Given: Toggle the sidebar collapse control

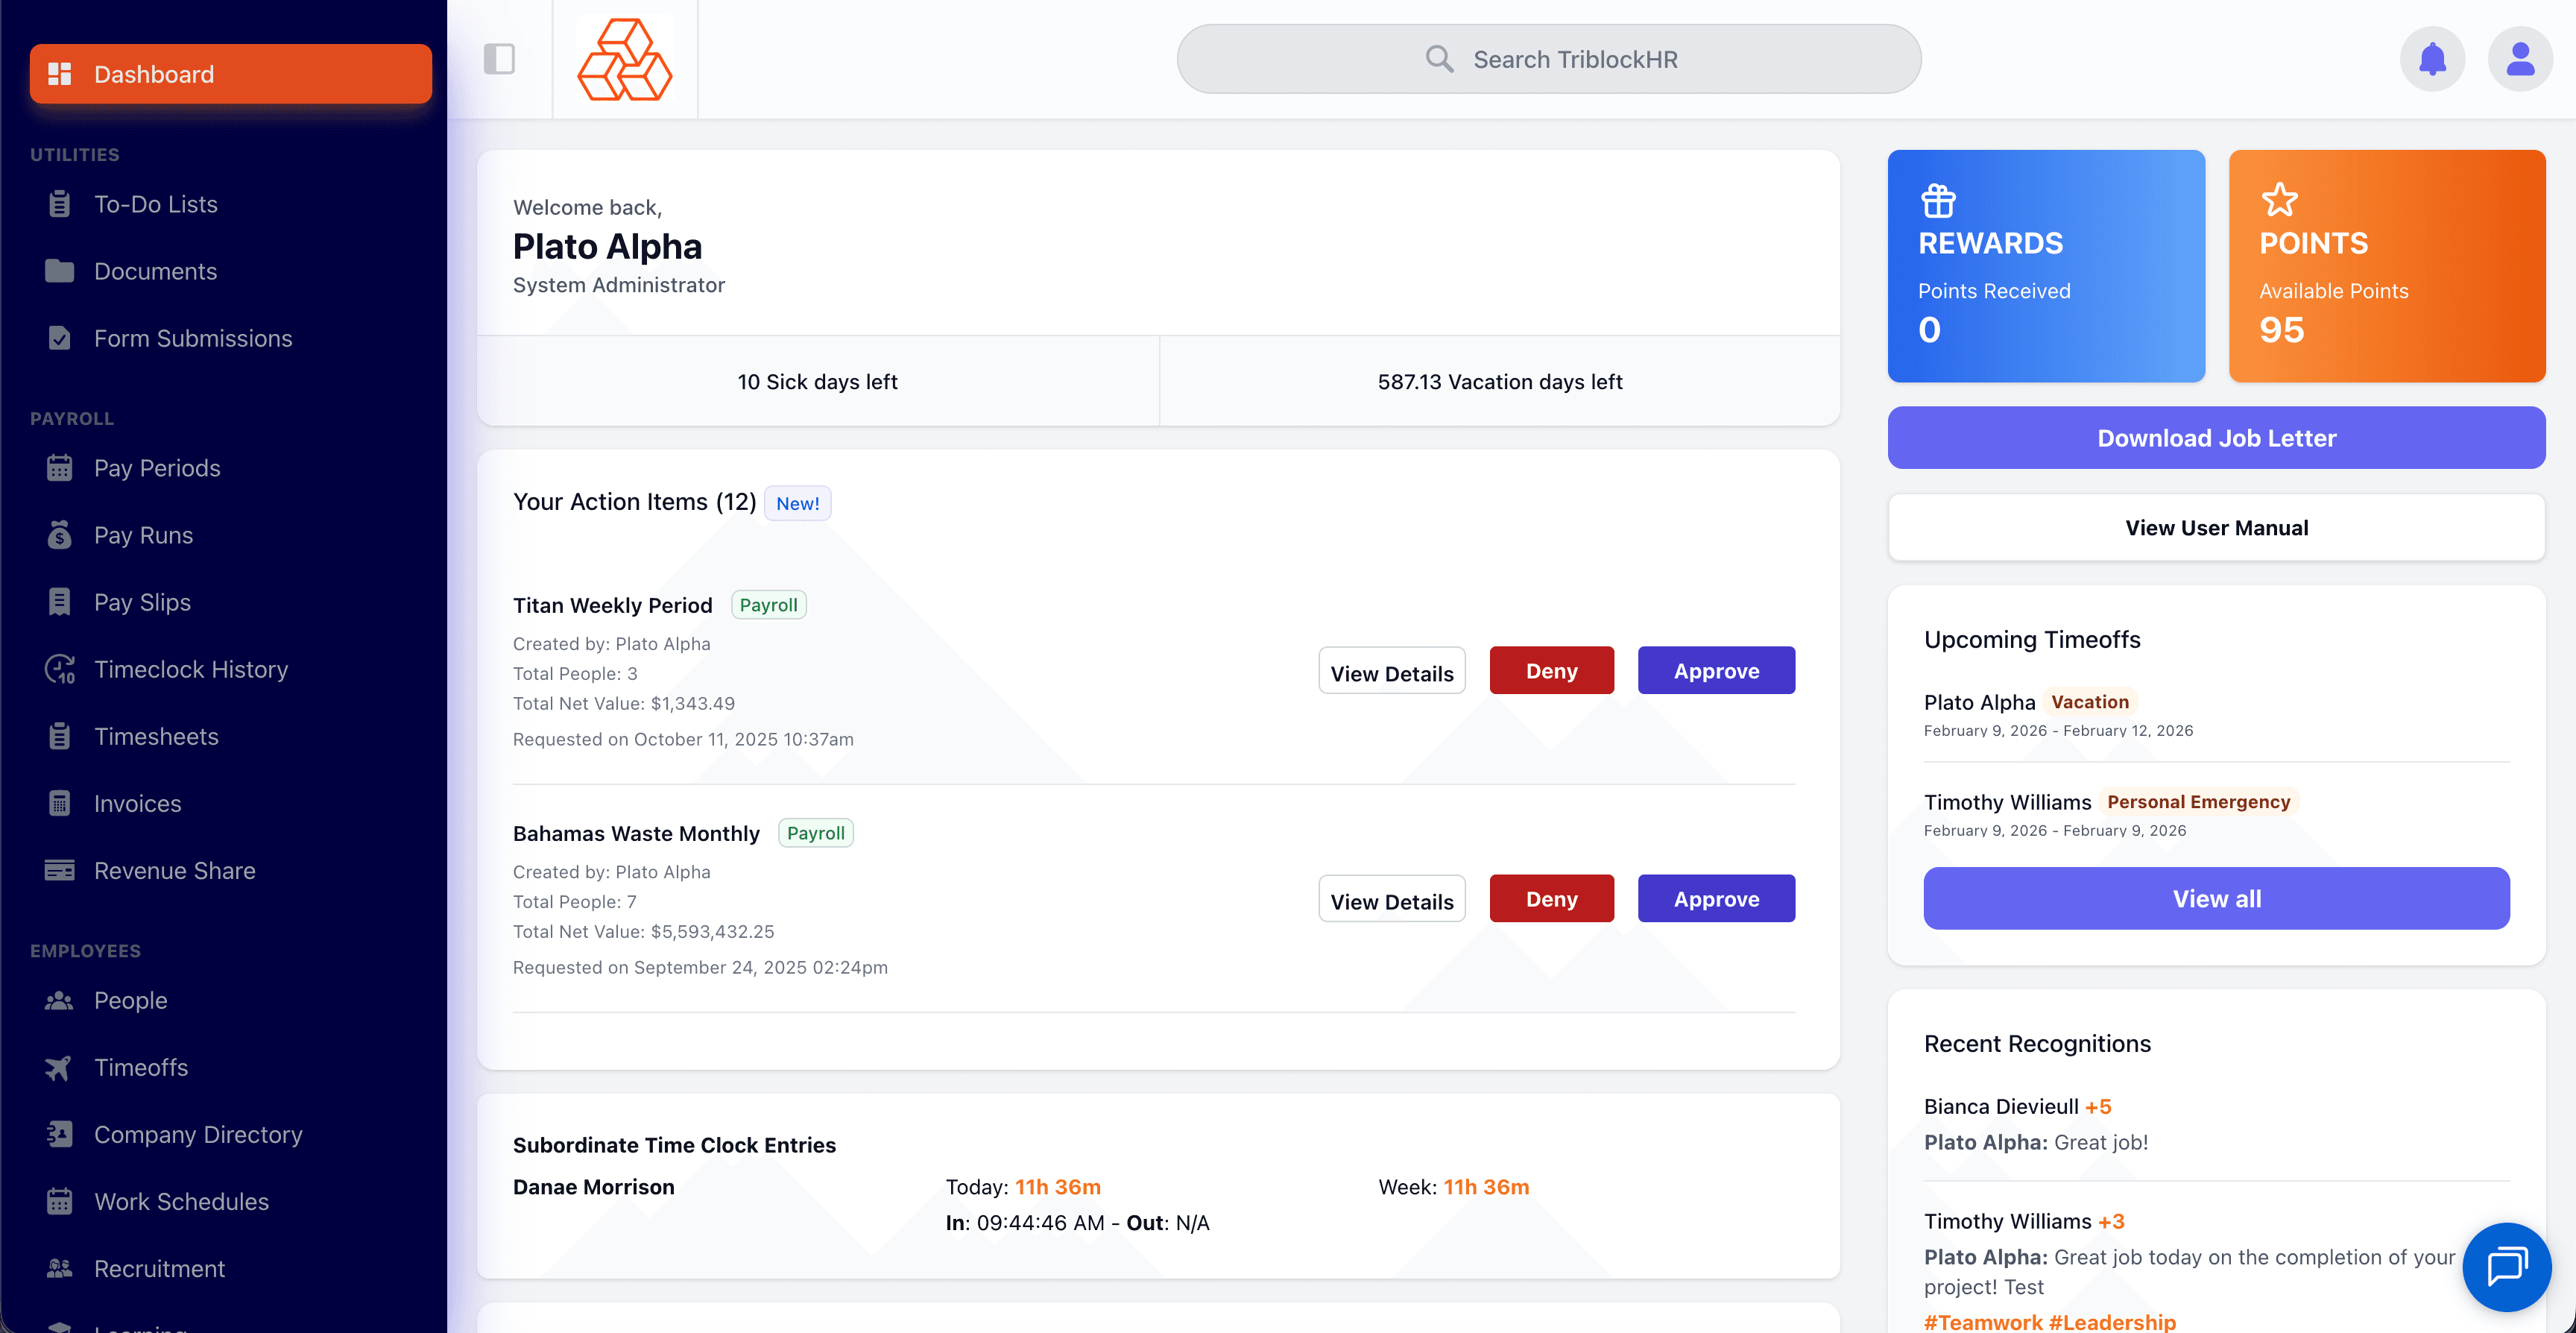Looking at the screenshot, I should (500, 59).
